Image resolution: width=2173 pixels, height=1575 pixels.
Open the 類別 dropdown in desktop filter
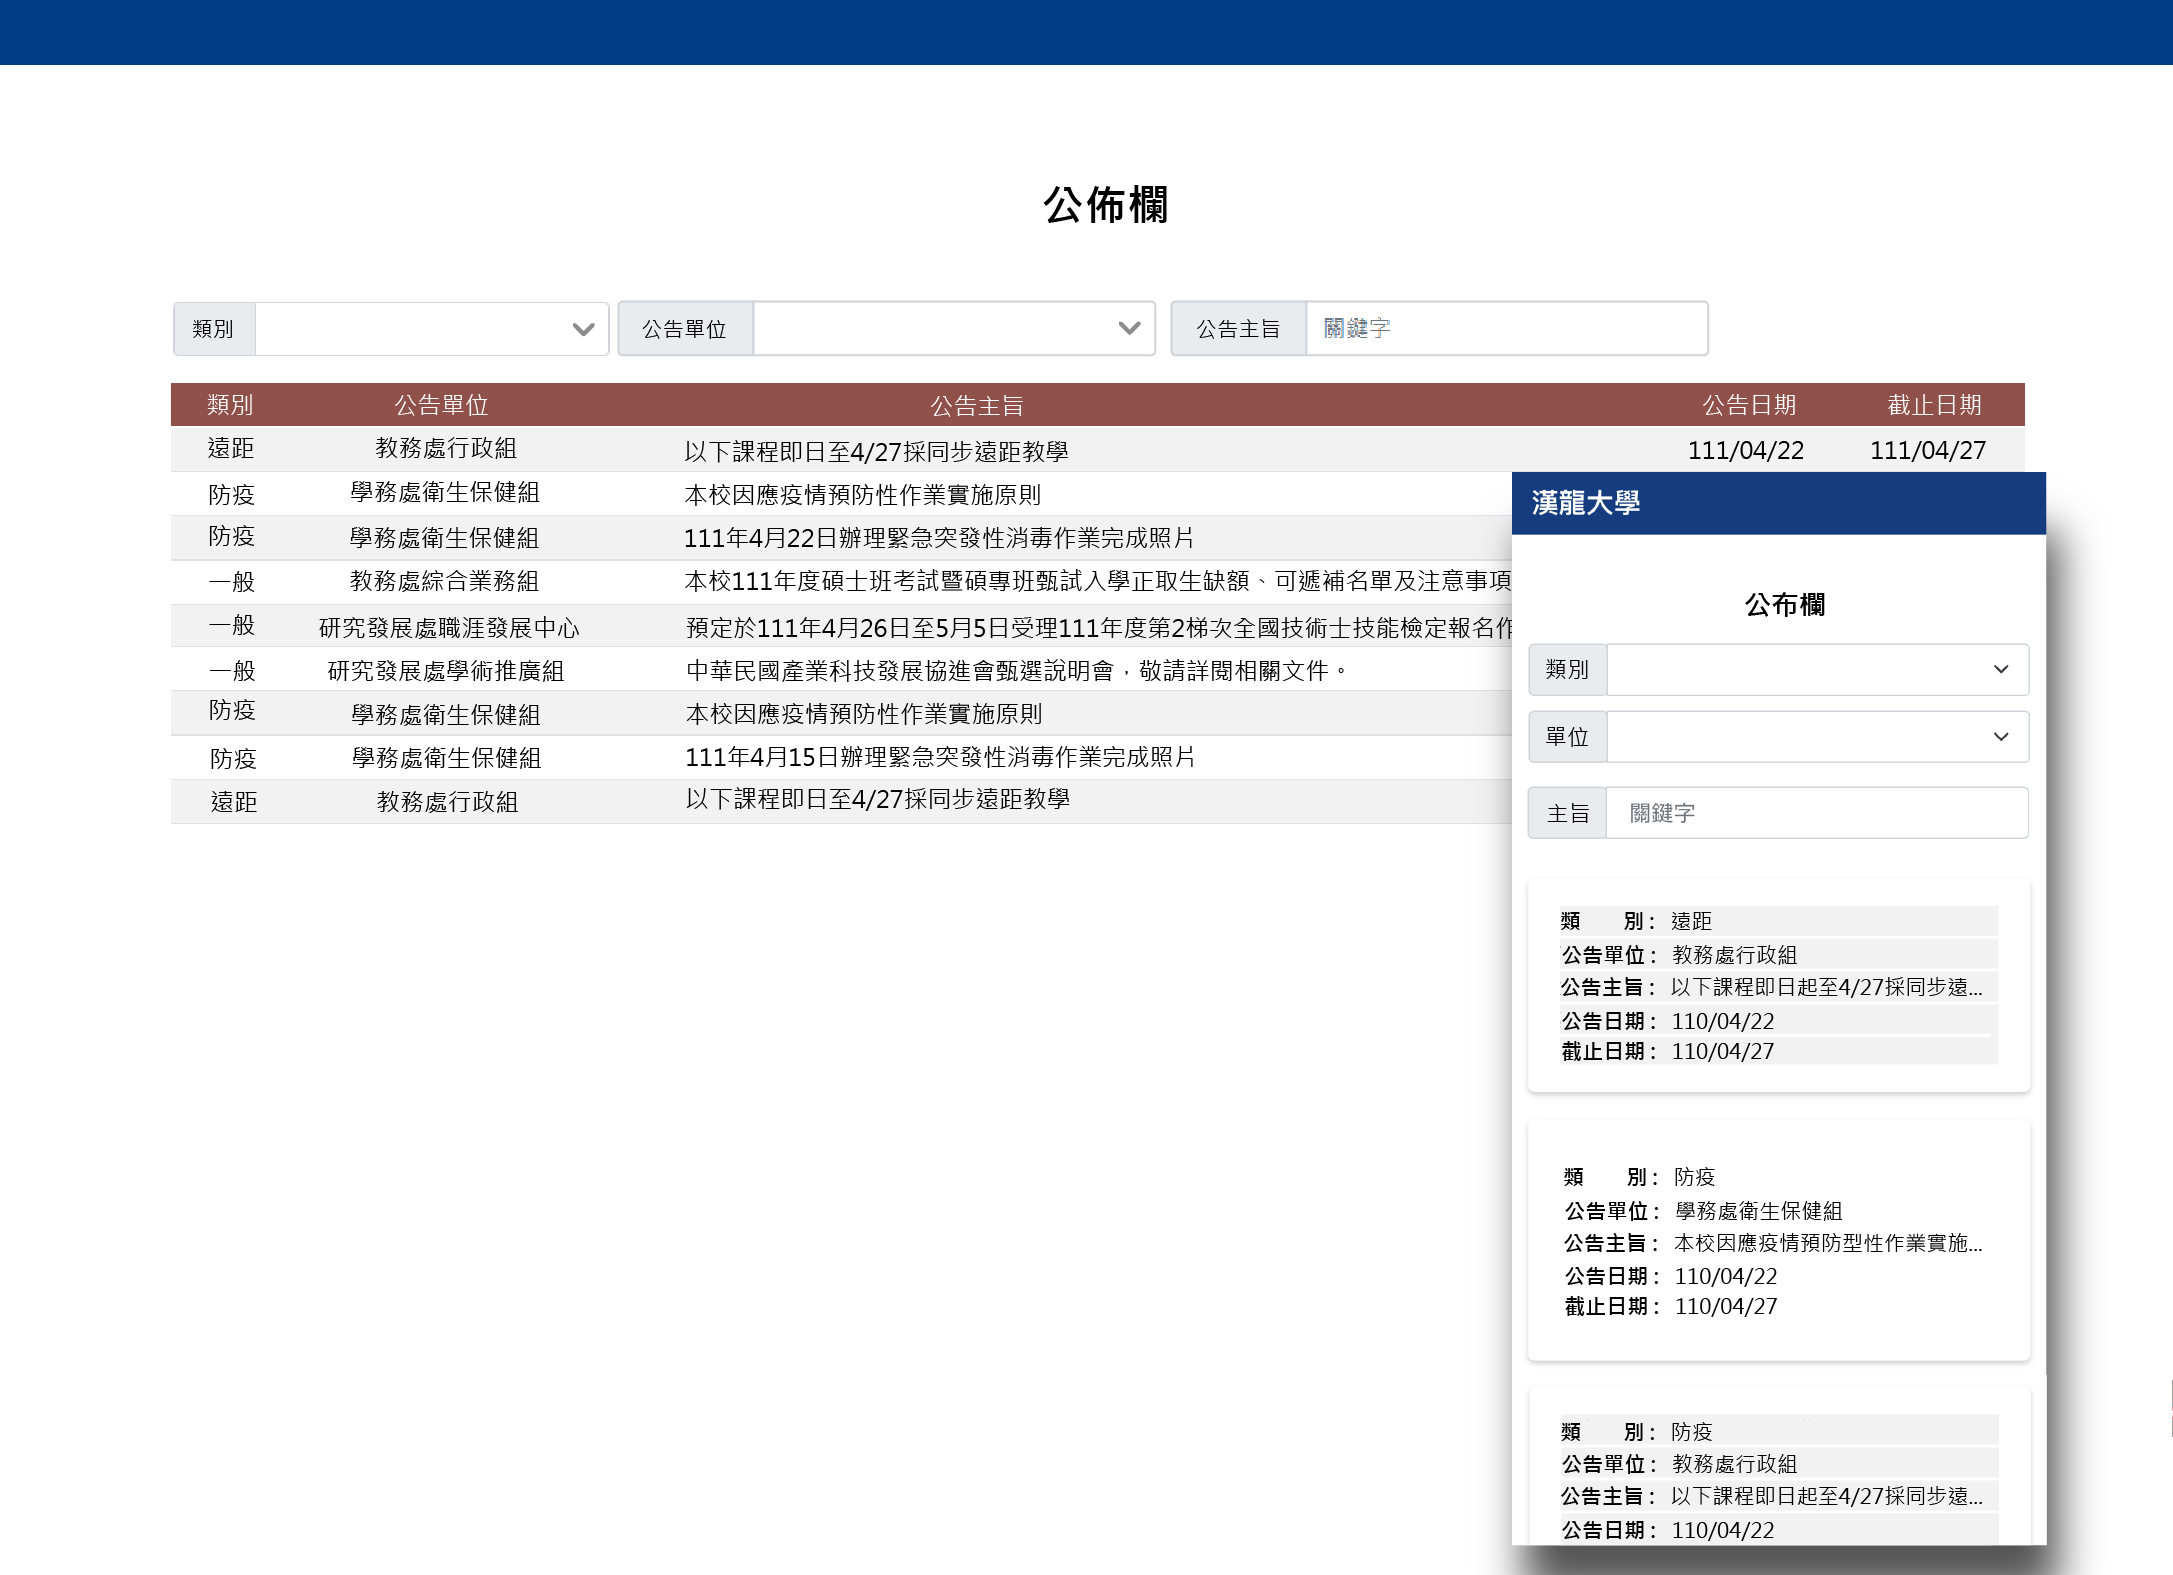pos(430,329)
